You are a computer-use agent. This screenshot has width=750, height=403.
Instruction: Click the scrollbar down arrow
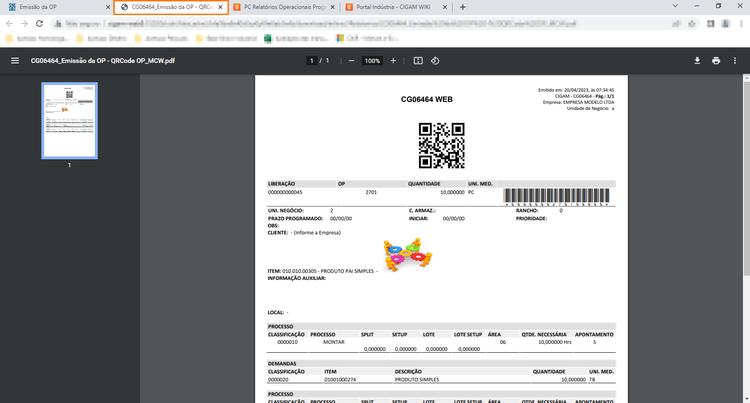tap(746, 399)
